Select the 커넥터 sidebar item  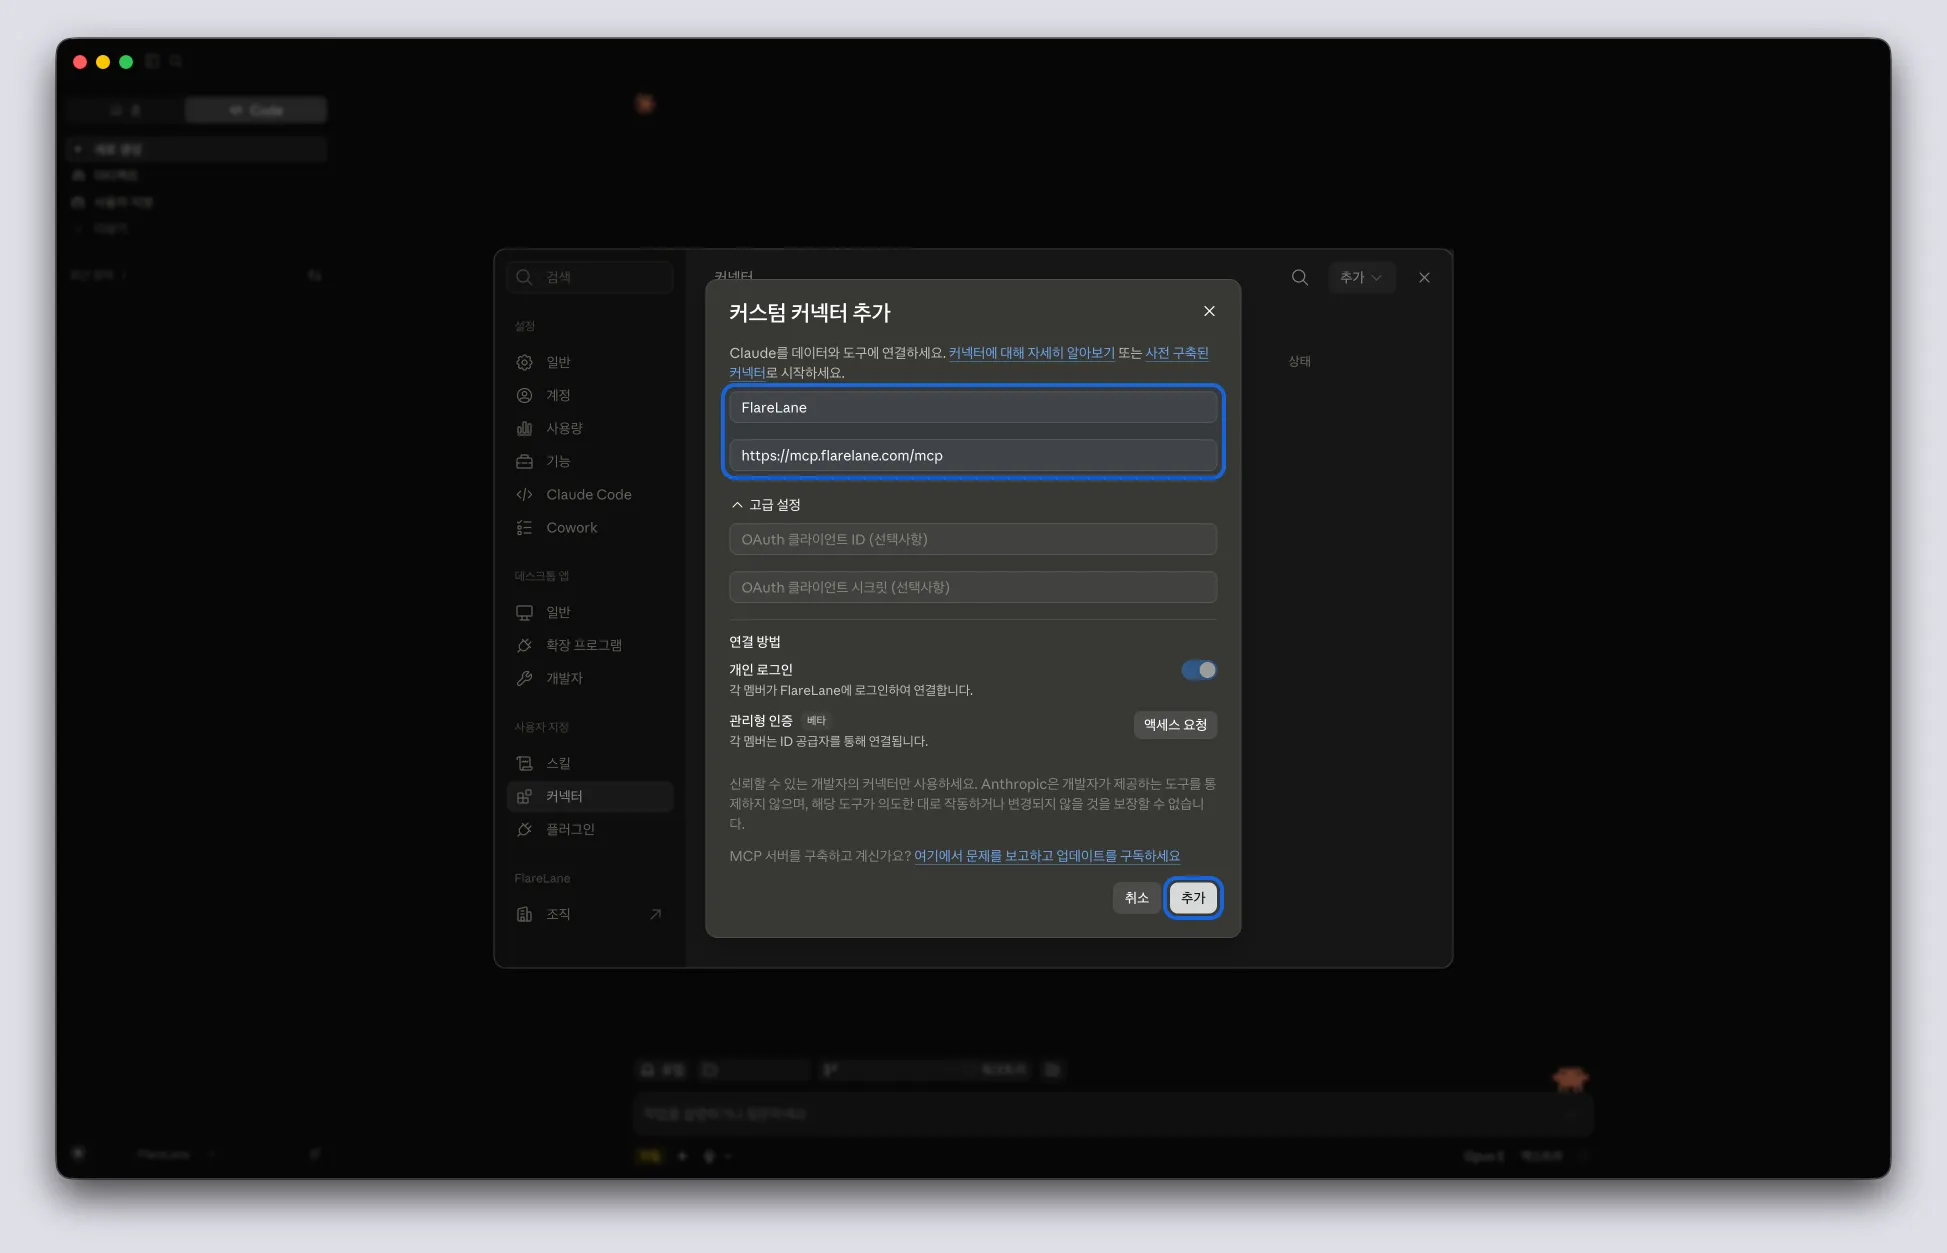590,796
